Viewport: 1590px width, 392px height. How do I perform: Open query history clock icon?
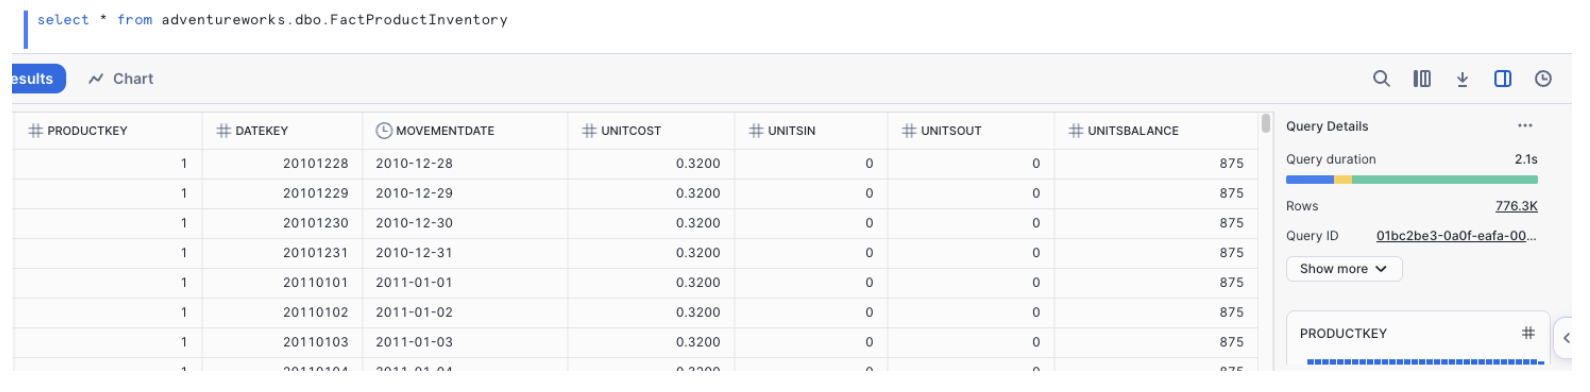tap(1543, 79)
